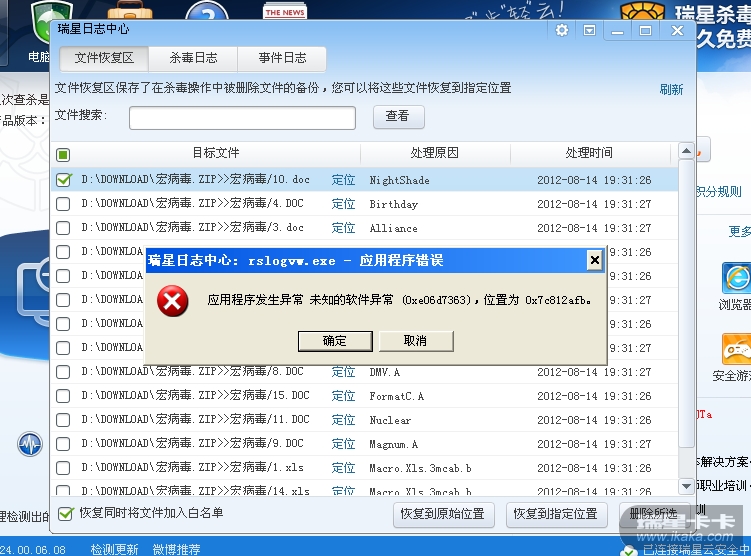Select the Birthday reason text

[393, 204]
